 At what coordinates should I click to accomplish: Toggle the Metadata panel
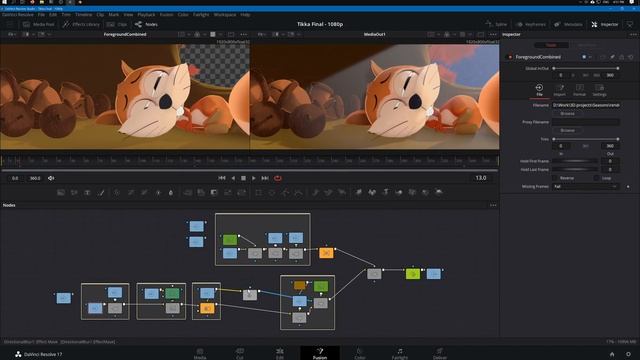[568, 24]
